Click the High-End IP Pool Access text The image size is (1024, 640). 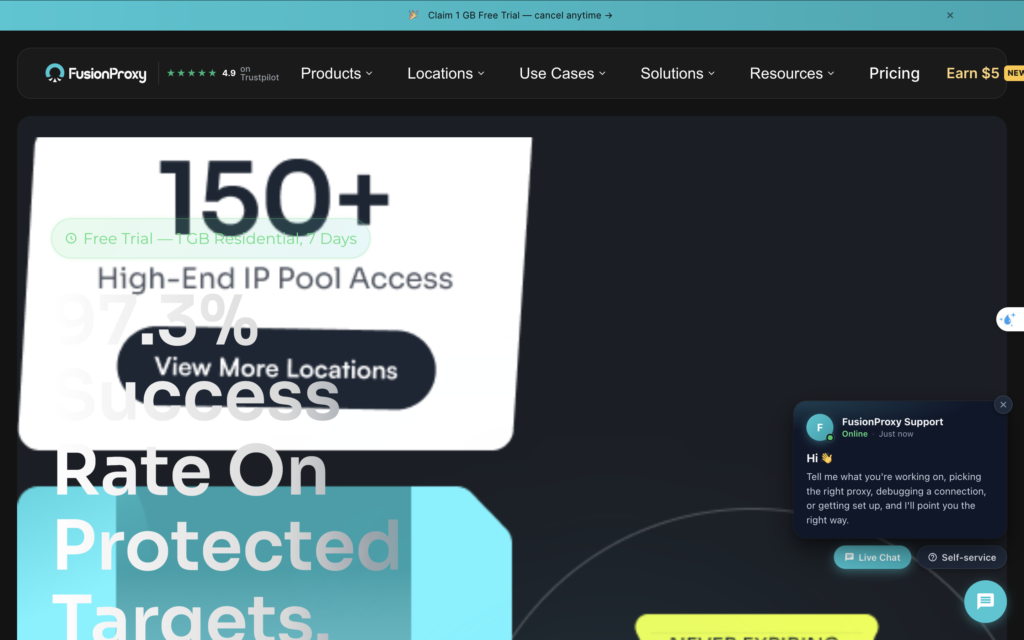pos(275,279)
